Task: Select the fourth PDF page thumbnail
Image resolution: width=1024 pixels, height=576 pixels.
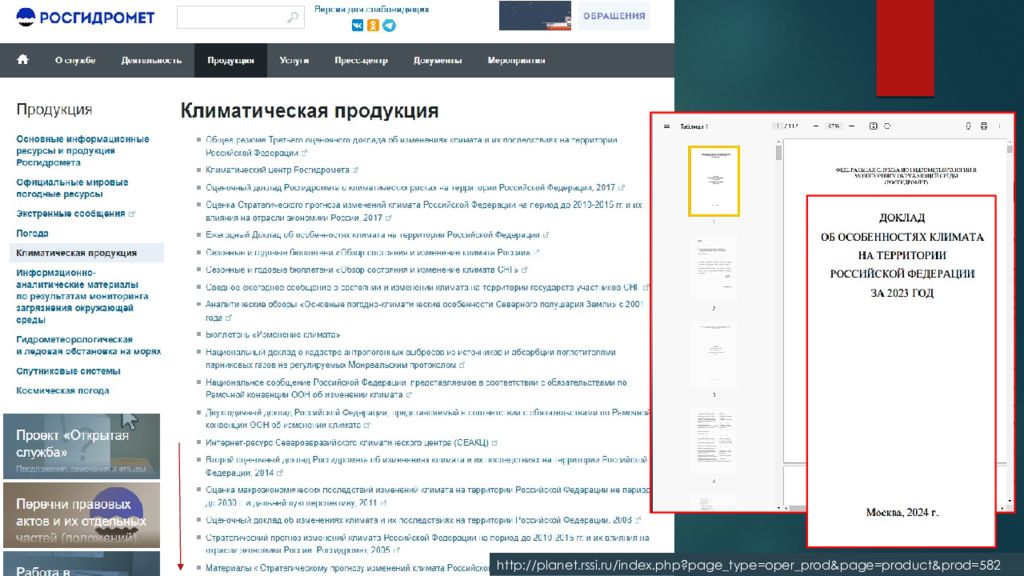Action: [714, 439]
